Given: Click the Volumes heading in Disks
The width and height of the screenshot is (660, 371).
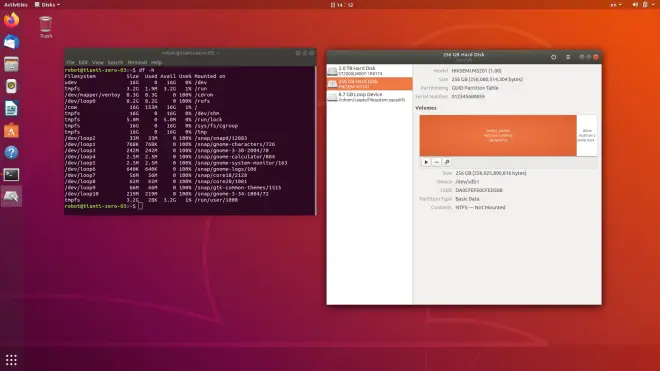Looking at the screenshot, I should tap(426, 108).
